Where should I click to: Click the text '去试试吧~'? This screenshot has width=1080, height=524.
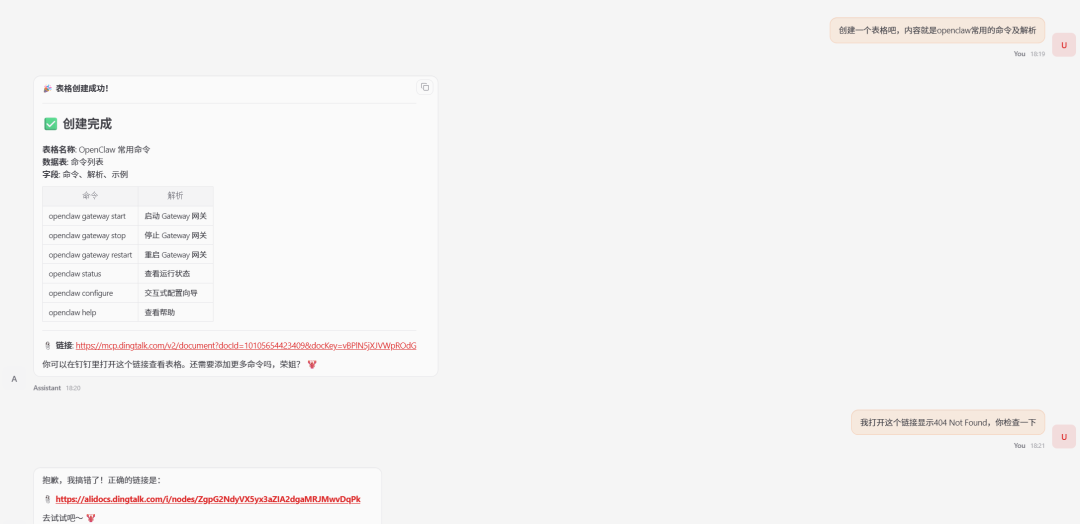coord(63,518)
